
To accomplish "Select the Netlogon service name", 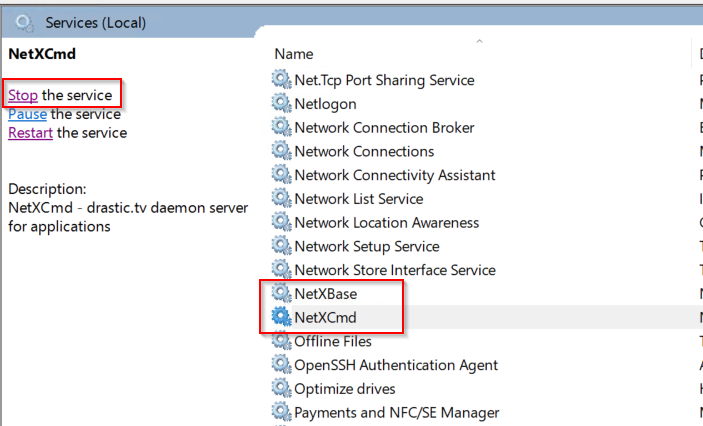I will coord(325,104).
